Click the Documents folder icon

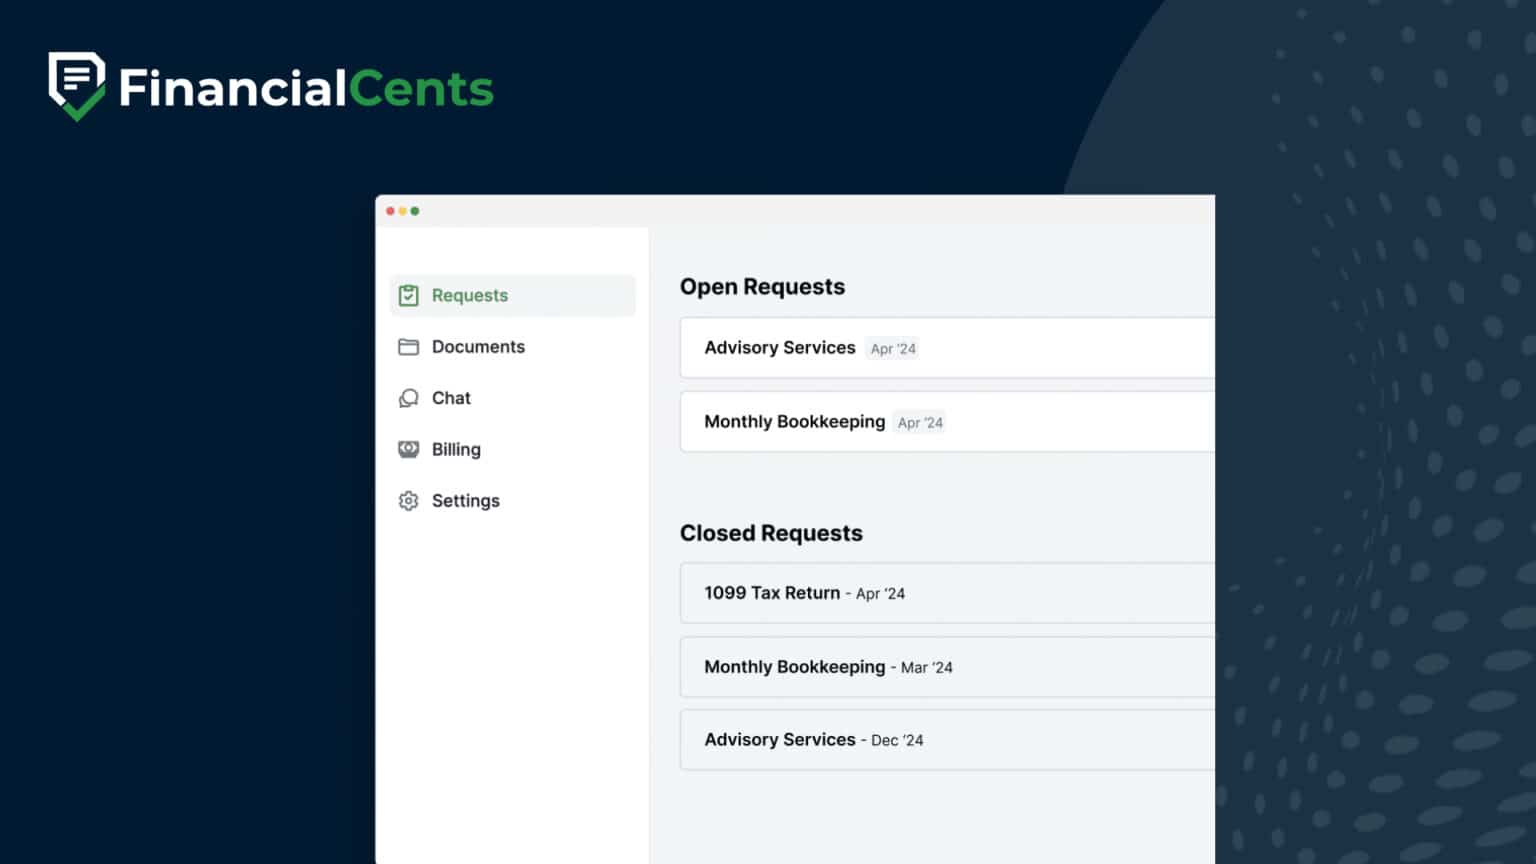point(408,346)
